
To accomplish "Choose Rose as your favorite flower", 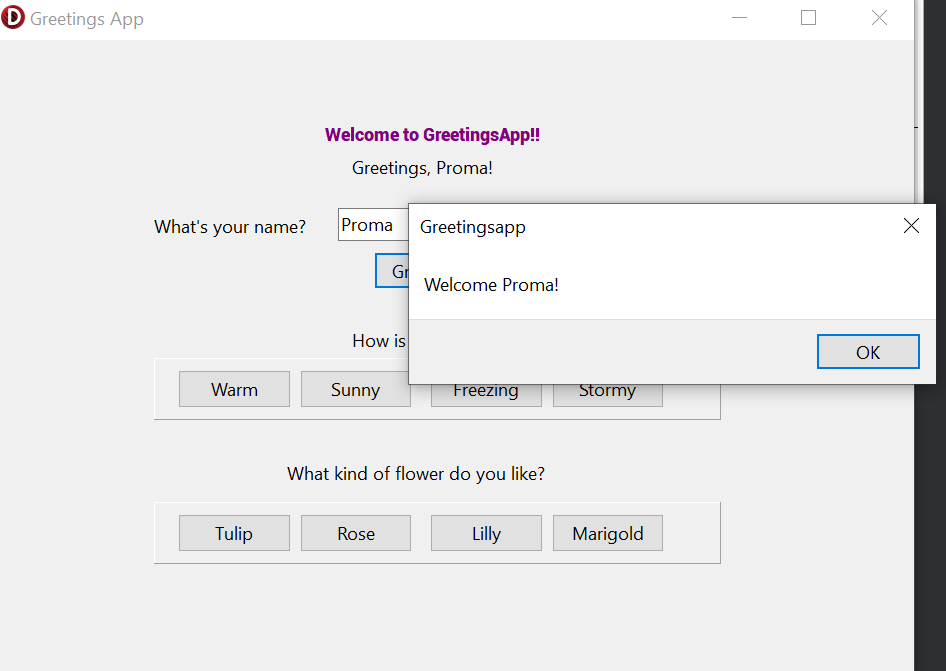I will coord(355,533).
